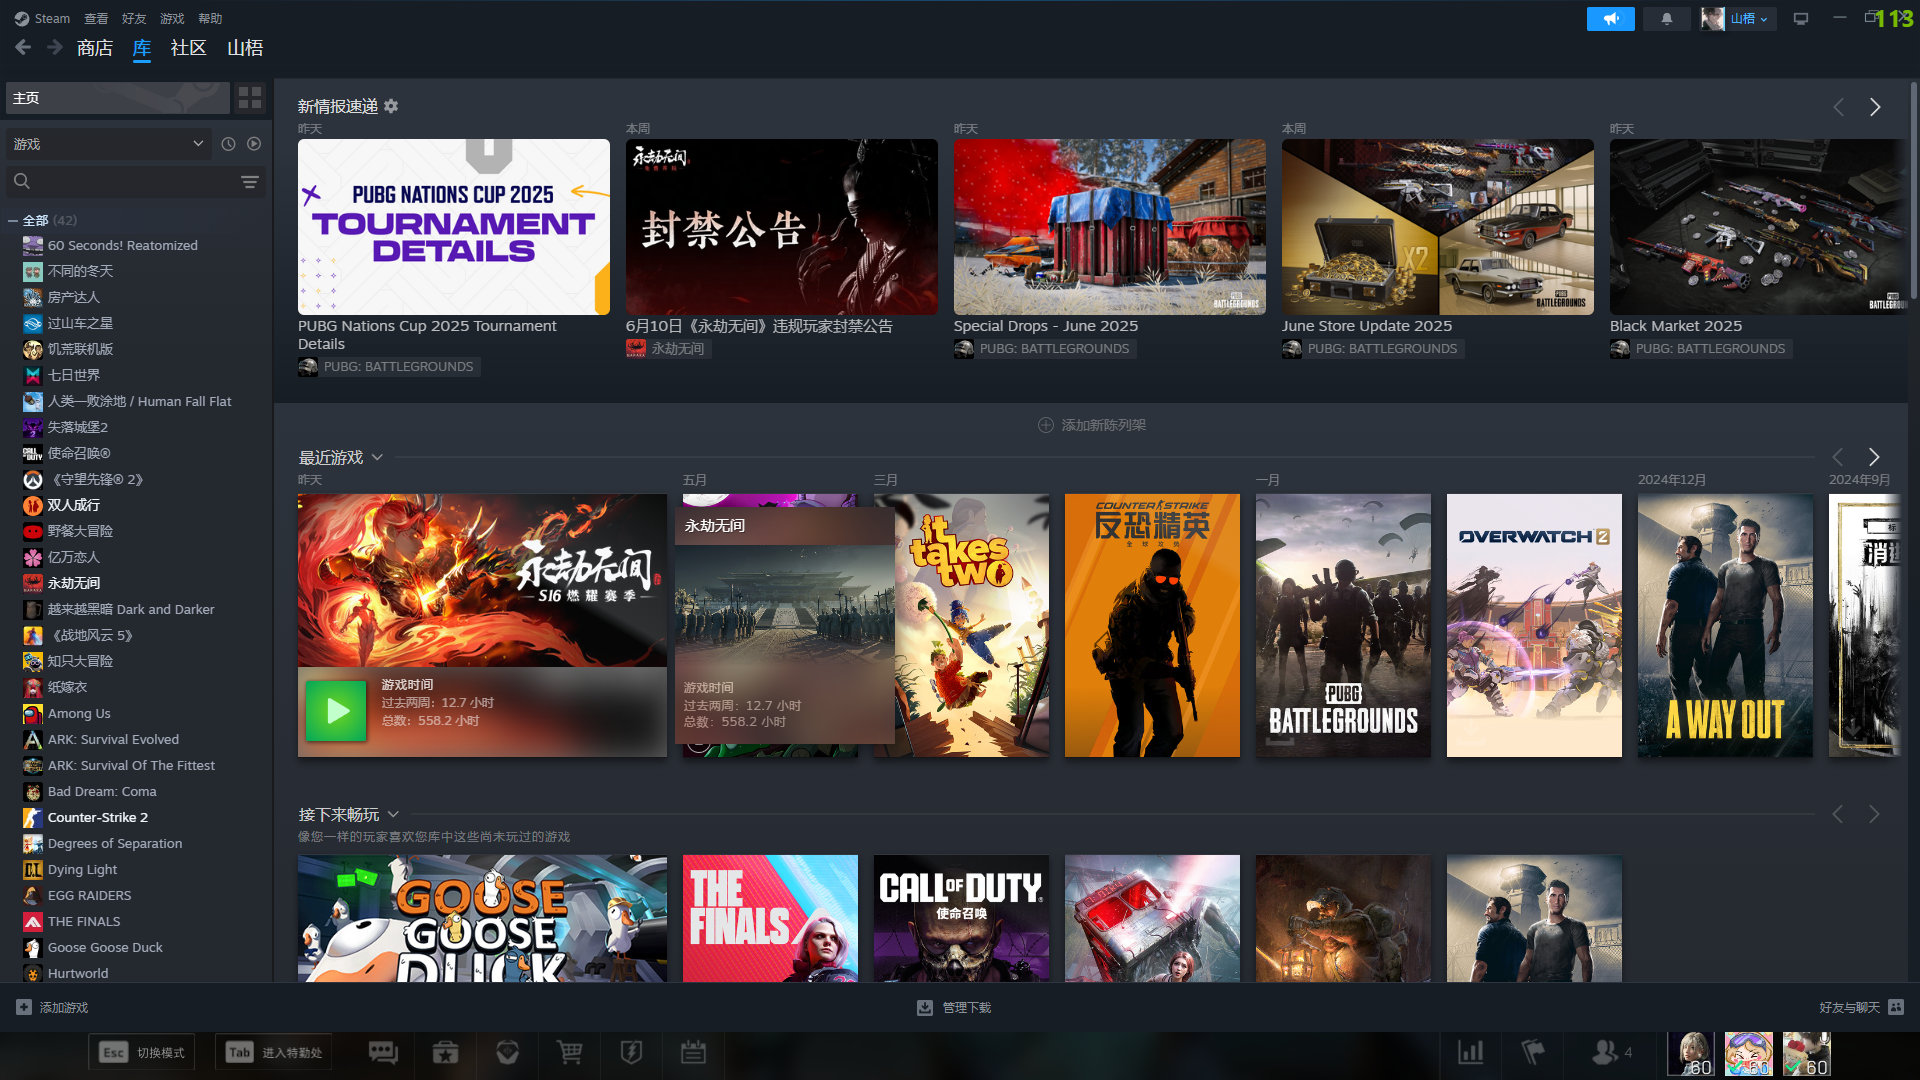Open the Steam menu

pyautogui.click(x=42, y=18)
